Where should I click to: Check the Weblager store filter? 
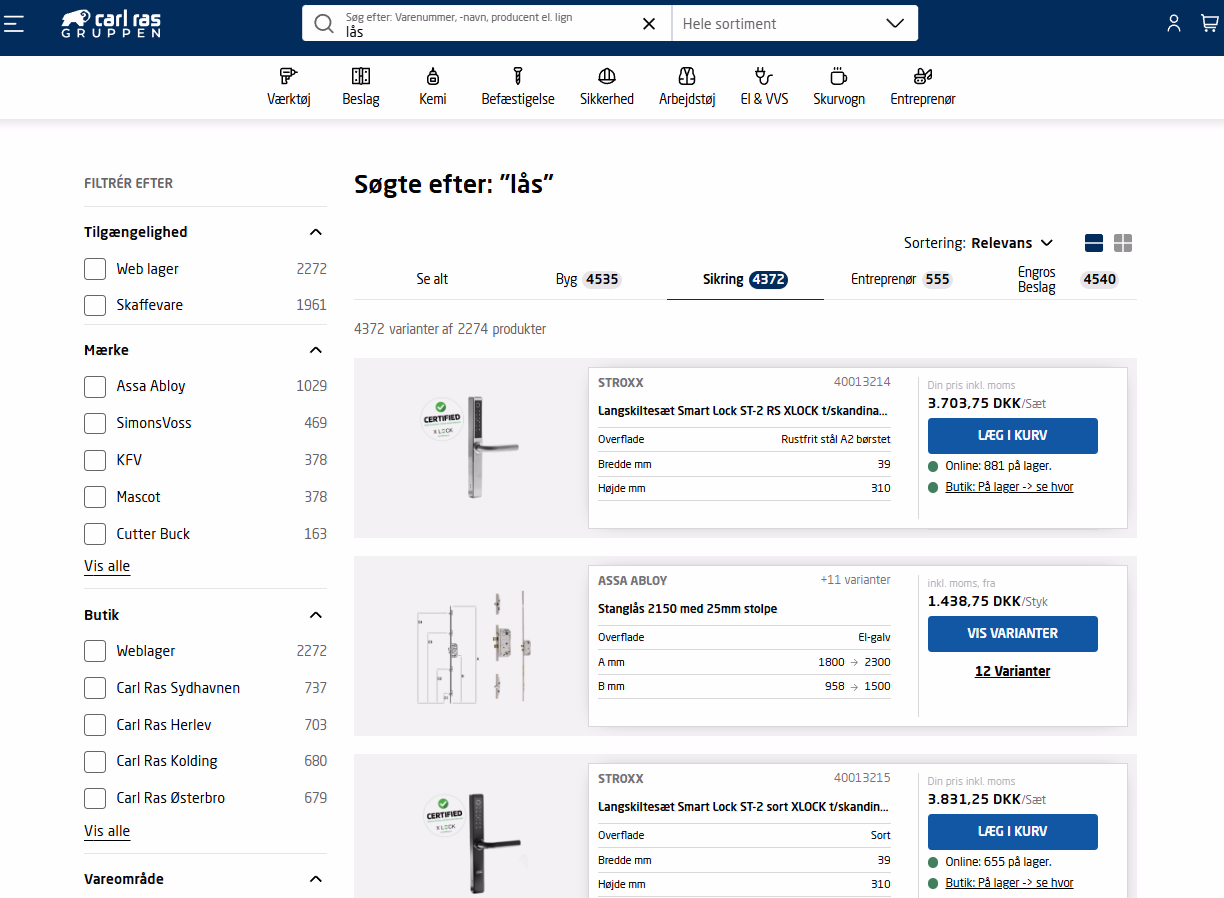tap(95, 651)
